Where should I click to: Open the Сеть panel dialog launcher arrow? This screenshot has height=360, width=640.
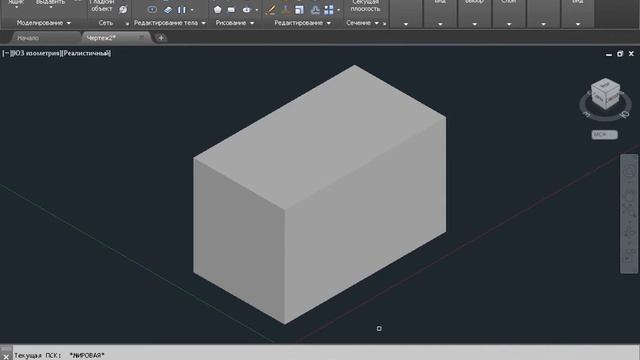pos(127,24)
